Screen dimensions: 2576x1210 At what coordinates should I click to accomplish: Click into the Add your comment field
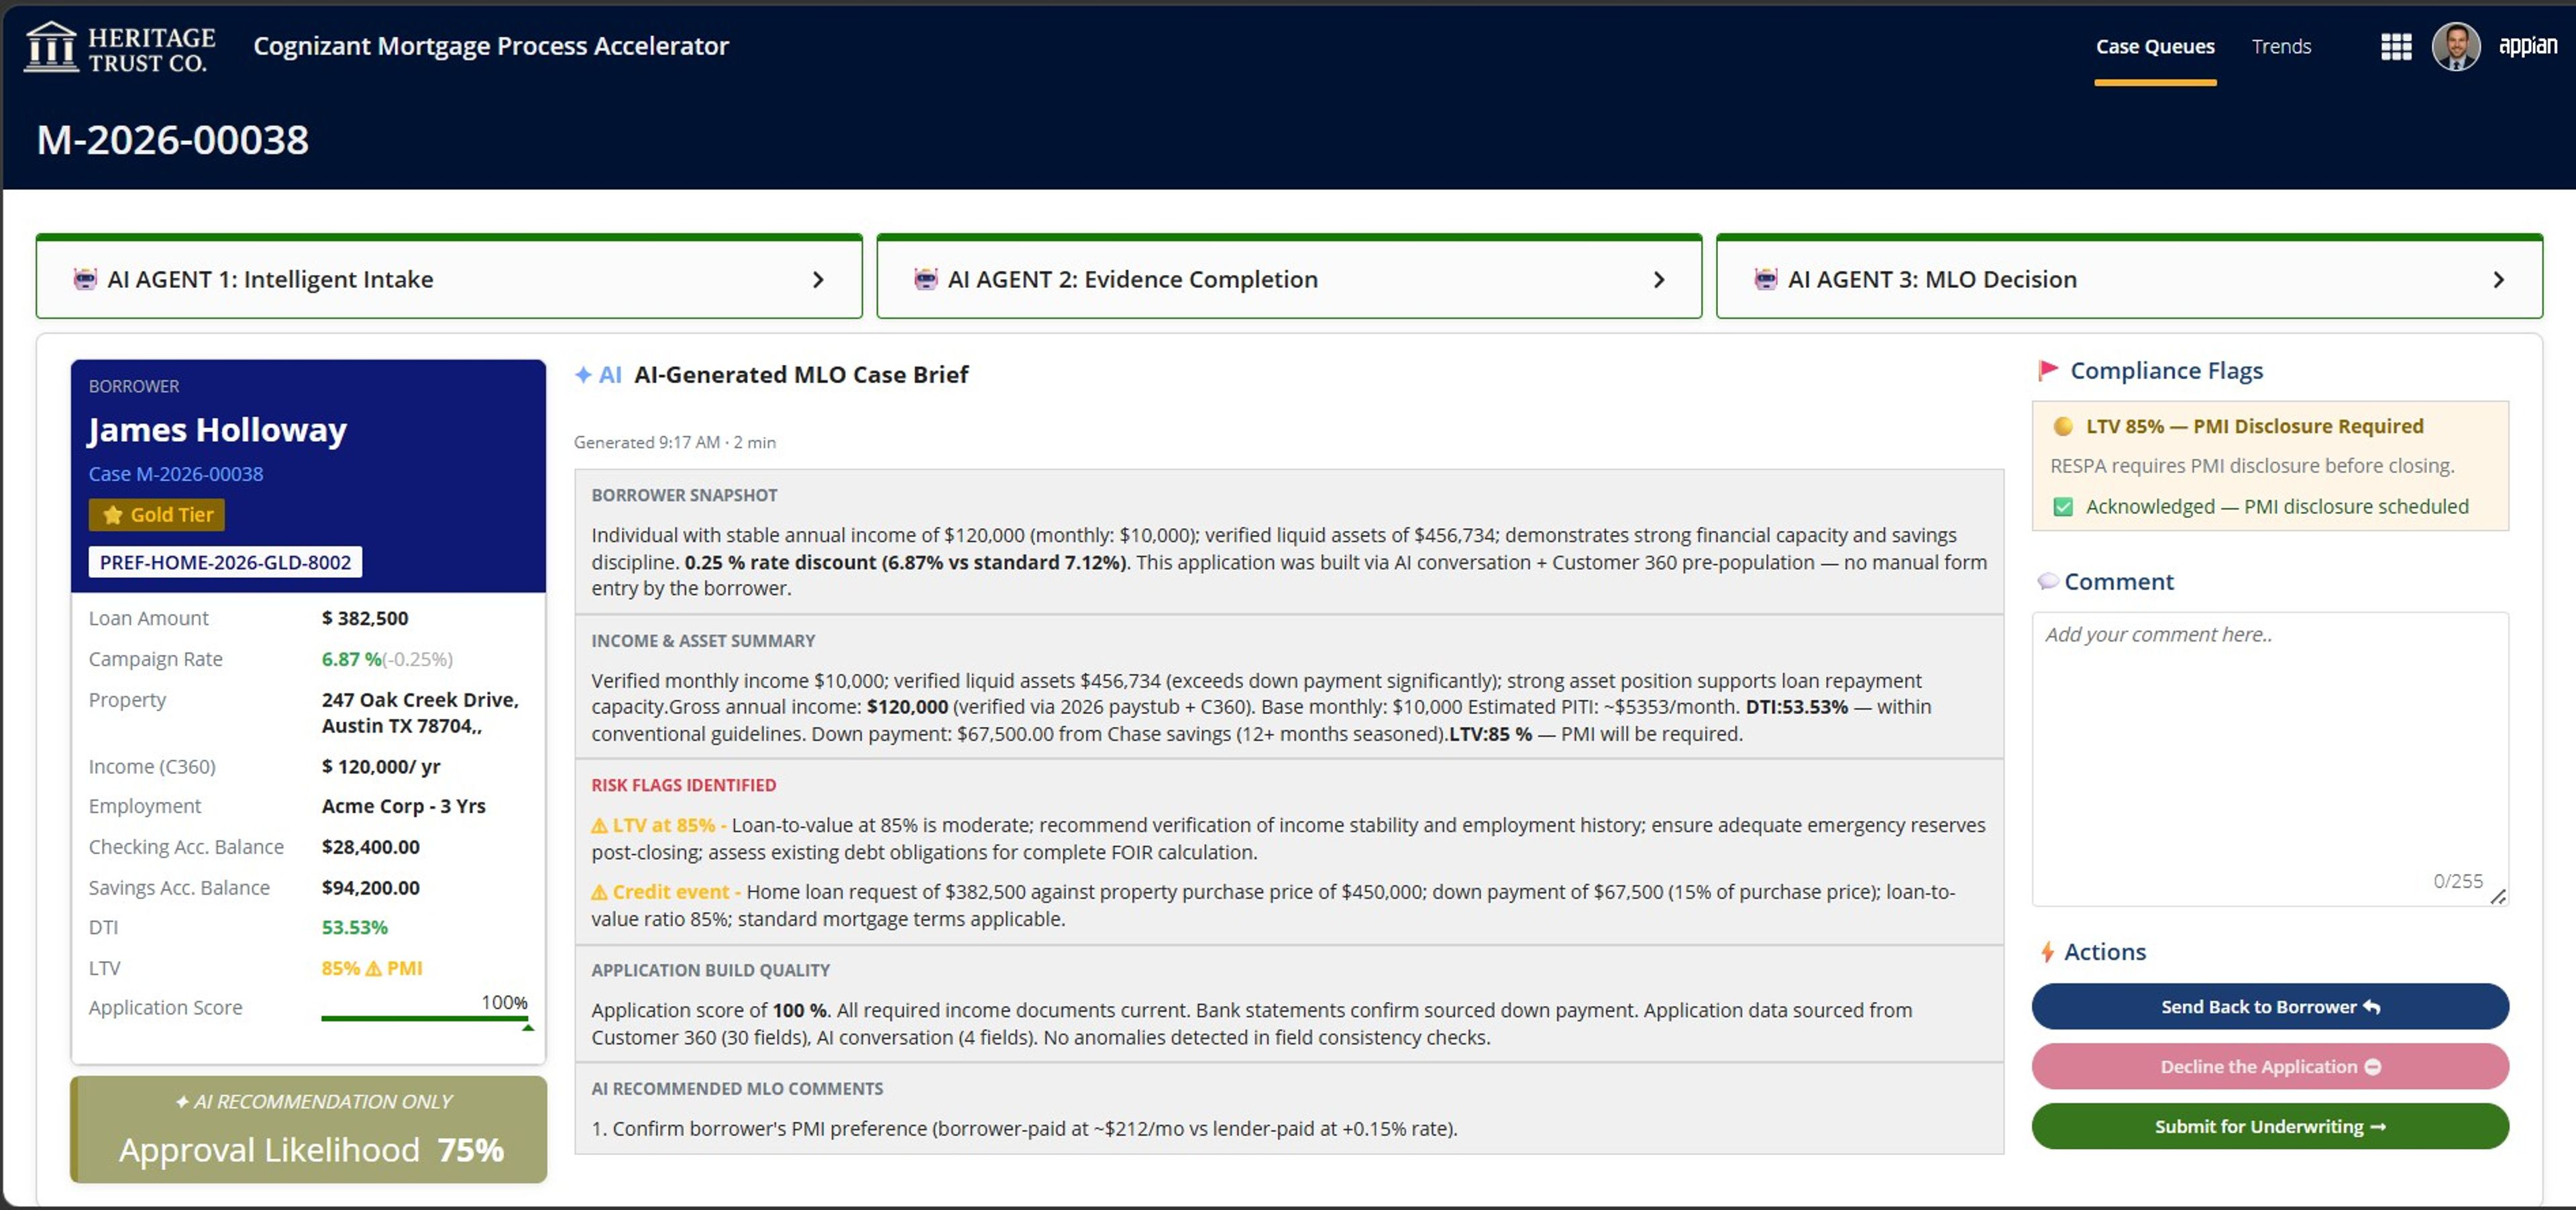[2270, 759]
